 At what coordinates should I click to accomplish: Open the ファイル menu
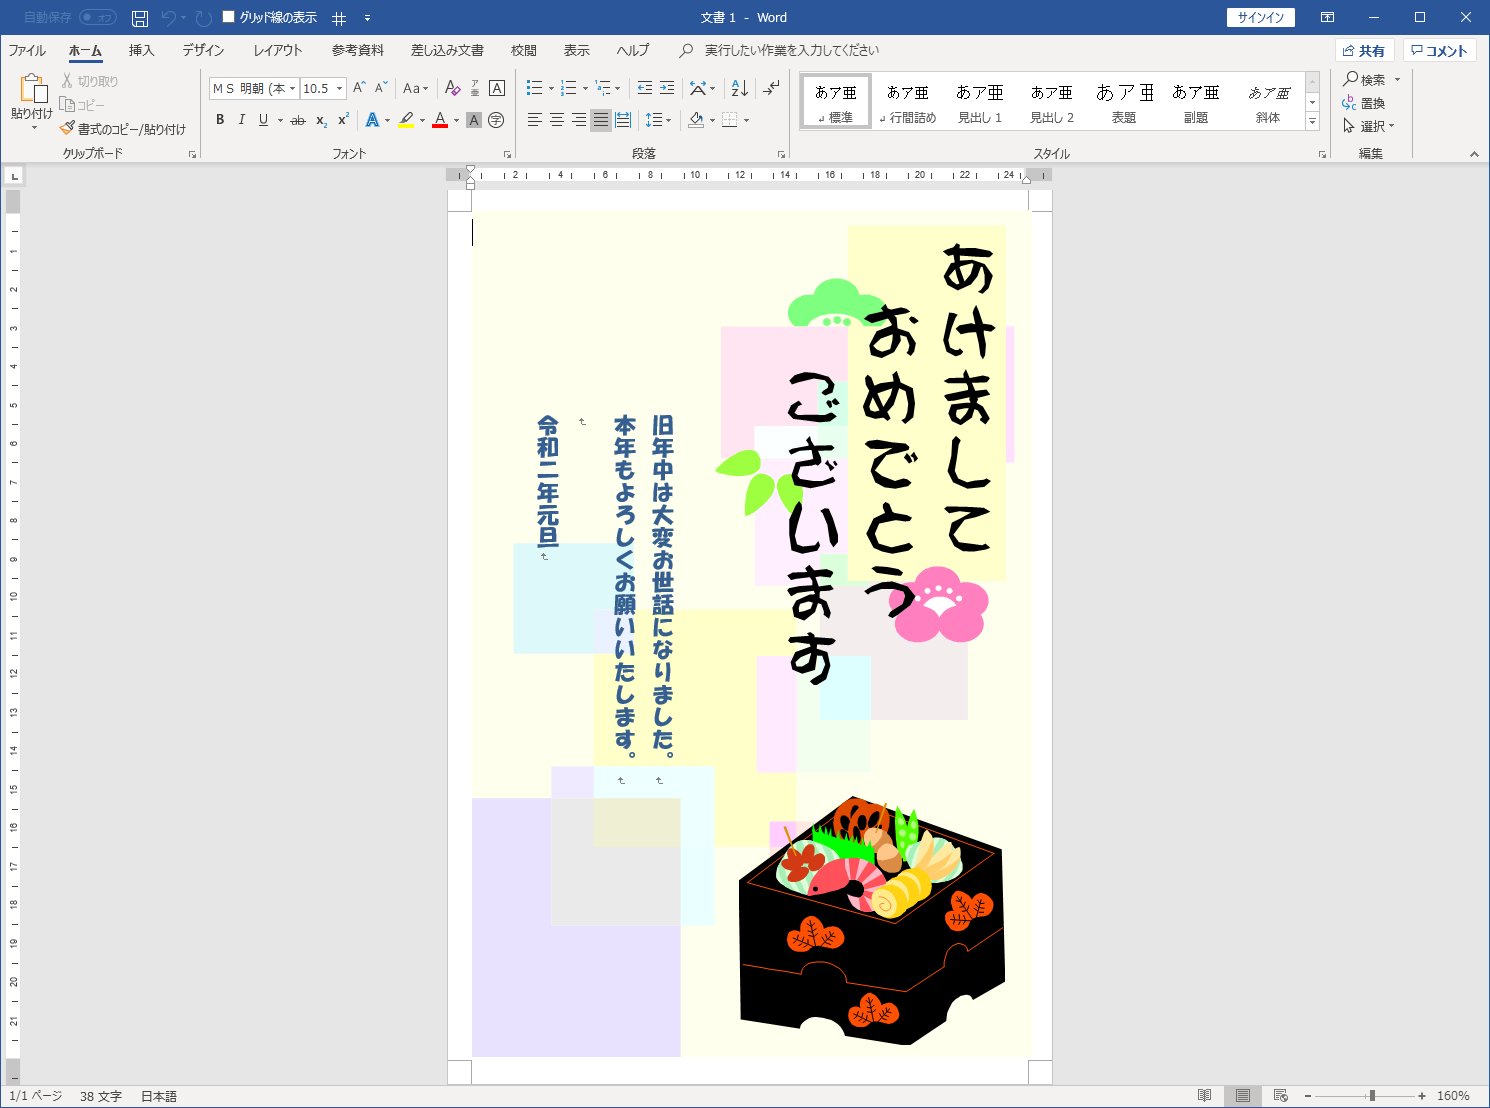tap(26, 50)
